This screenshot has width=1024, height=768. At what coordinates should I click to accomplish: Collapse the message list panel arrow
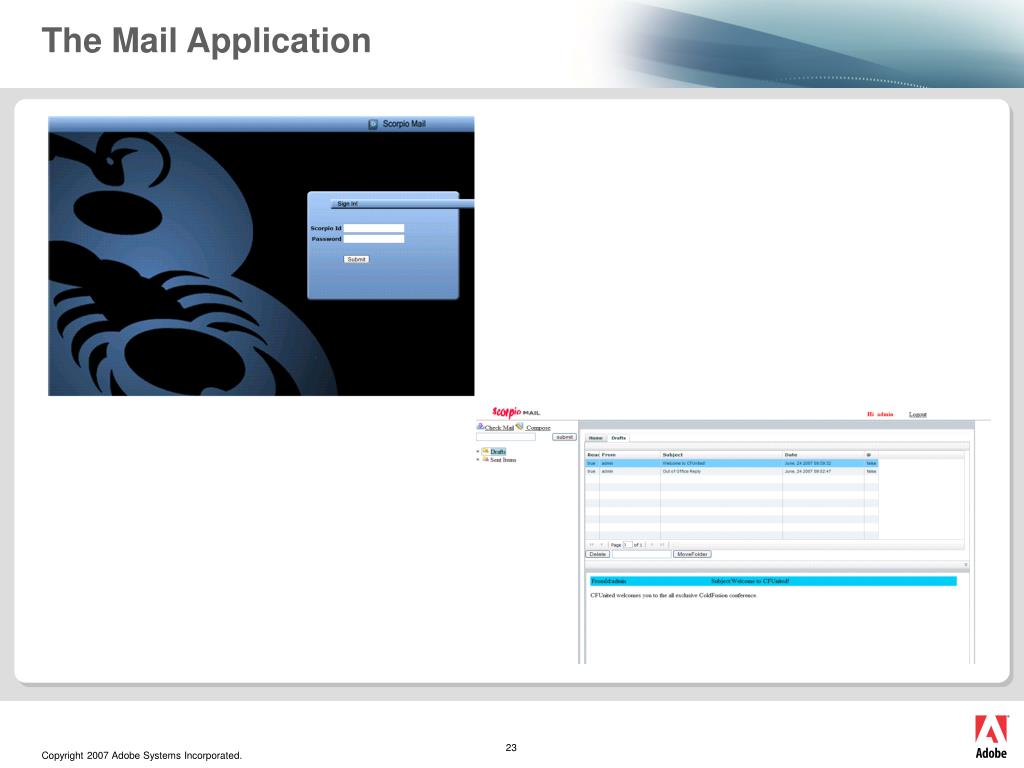click(966, 565)
